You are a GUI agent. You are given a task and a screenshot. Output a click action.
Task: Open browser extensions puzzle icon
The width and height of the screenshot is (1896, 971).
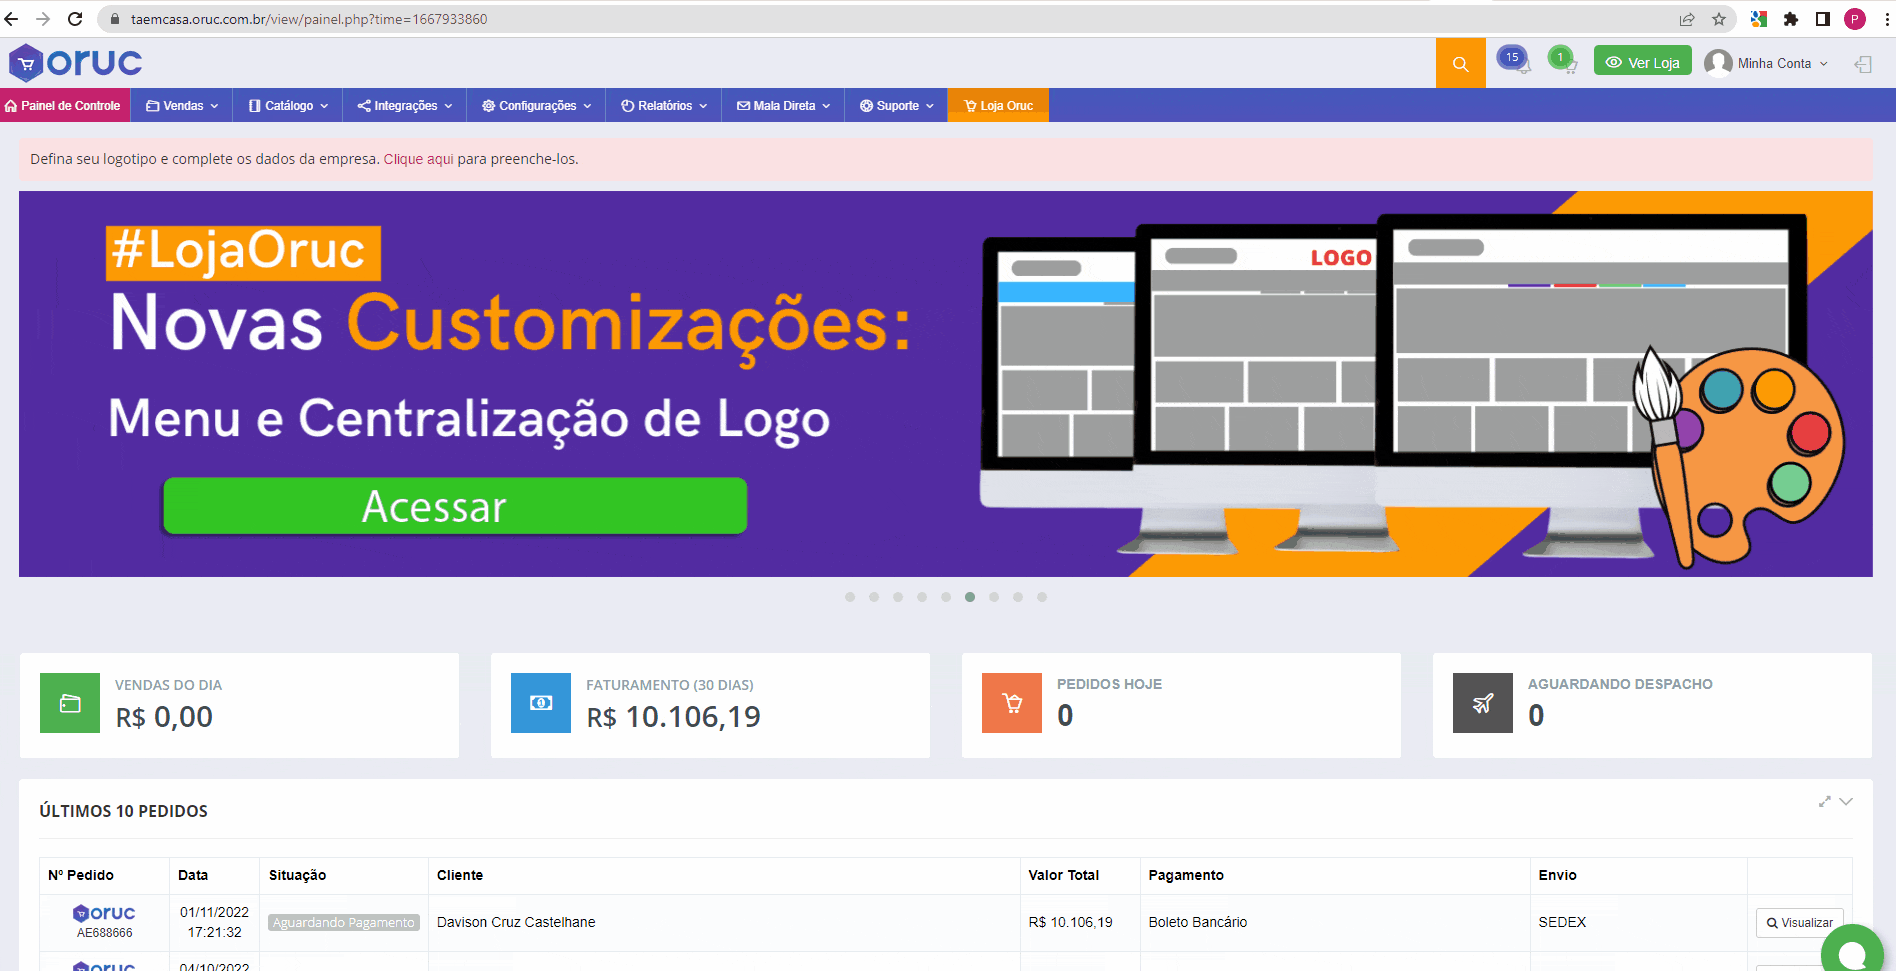1791,19
